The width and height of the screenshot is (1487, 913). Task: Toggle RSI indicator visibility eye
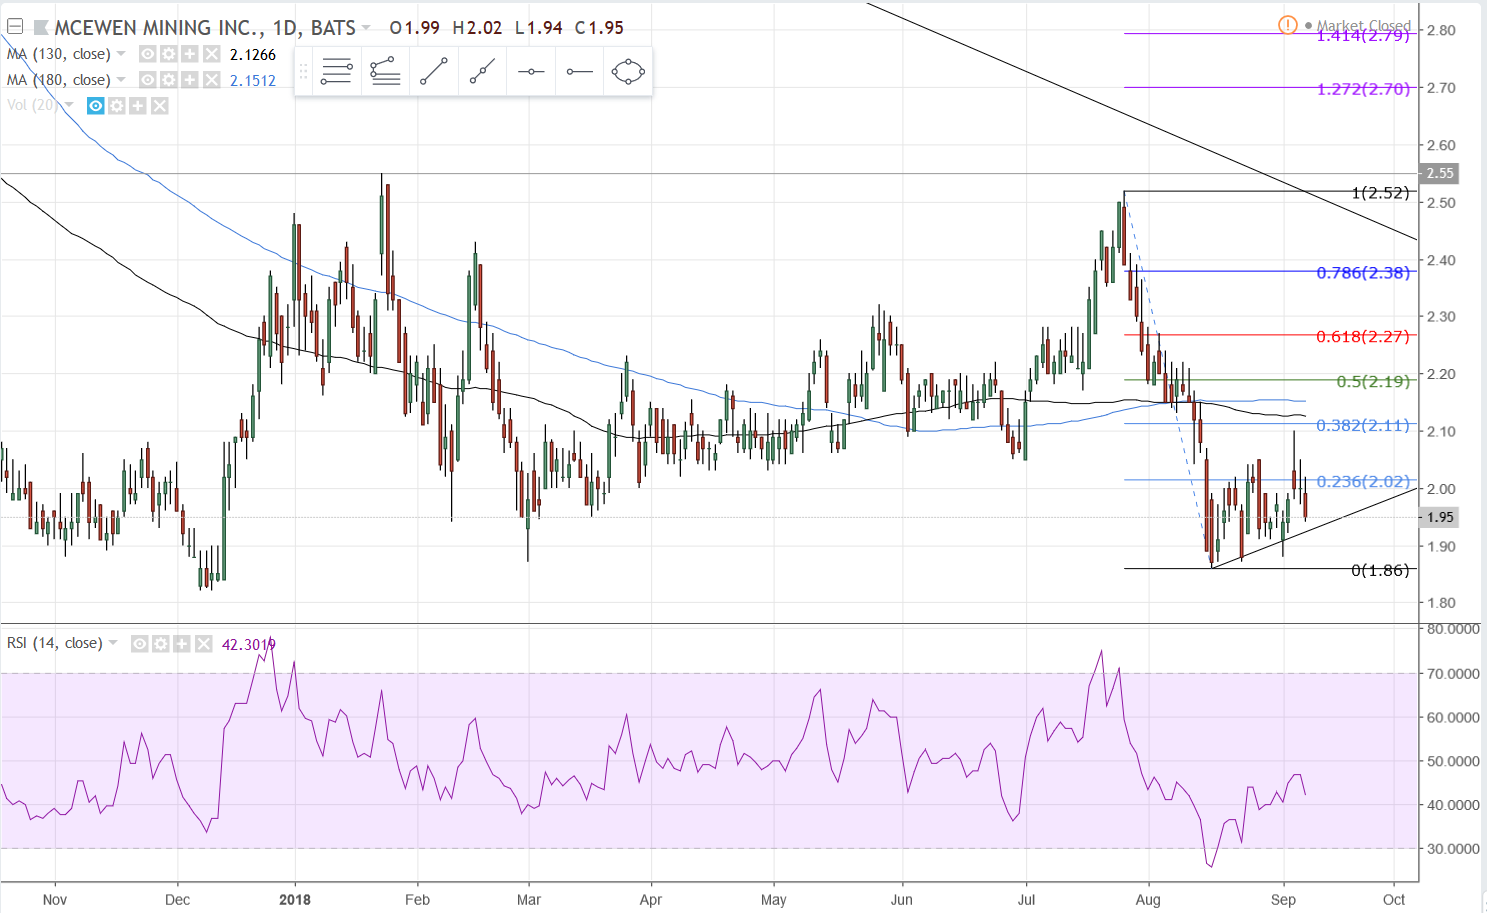click(x=140, y=644)
